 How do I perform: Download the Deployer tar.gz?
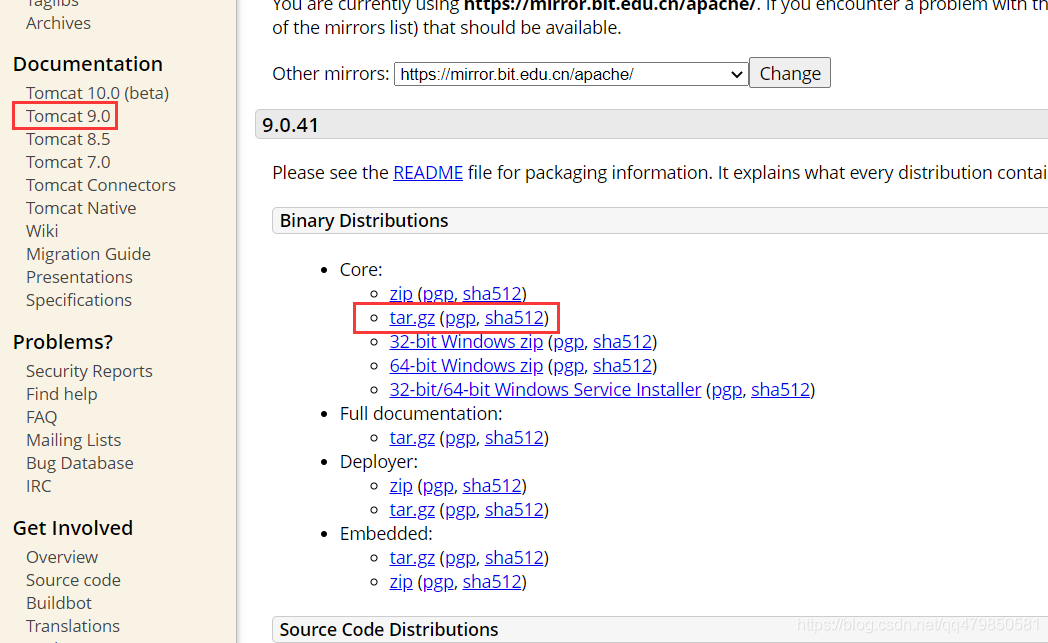tap(412, 510)
